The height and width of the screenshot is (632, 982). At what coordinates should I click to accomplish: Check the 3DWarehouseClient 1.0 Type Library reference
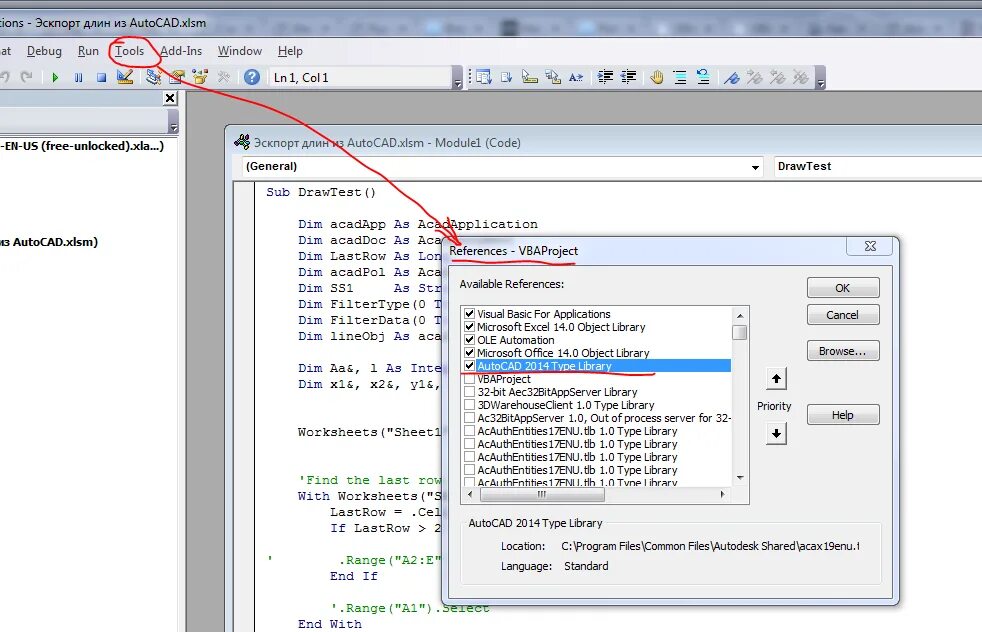(467, 405)
